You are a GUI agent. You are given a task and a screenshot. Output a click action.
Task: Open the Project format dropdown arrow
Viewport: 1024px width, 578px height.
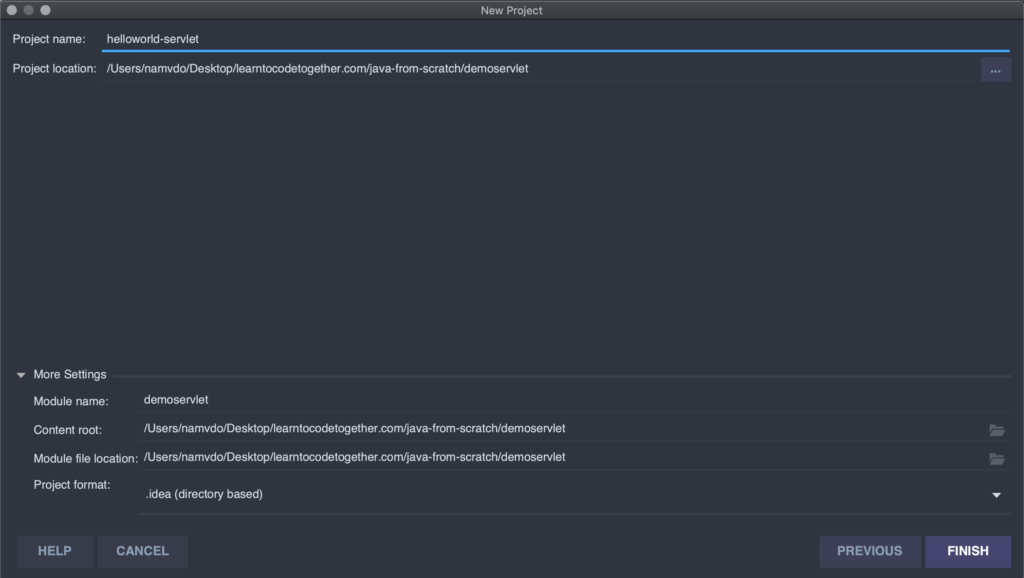pos(997,495)
